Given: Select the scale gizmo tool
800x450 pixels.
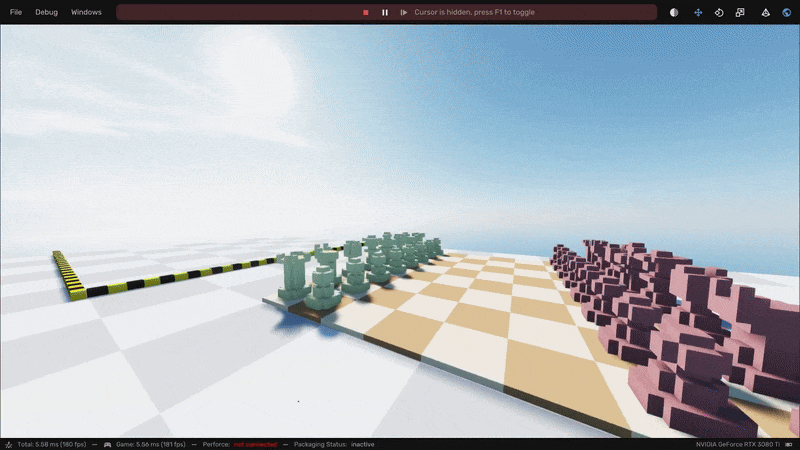Looking at the screenshot, I should (740, 12).
